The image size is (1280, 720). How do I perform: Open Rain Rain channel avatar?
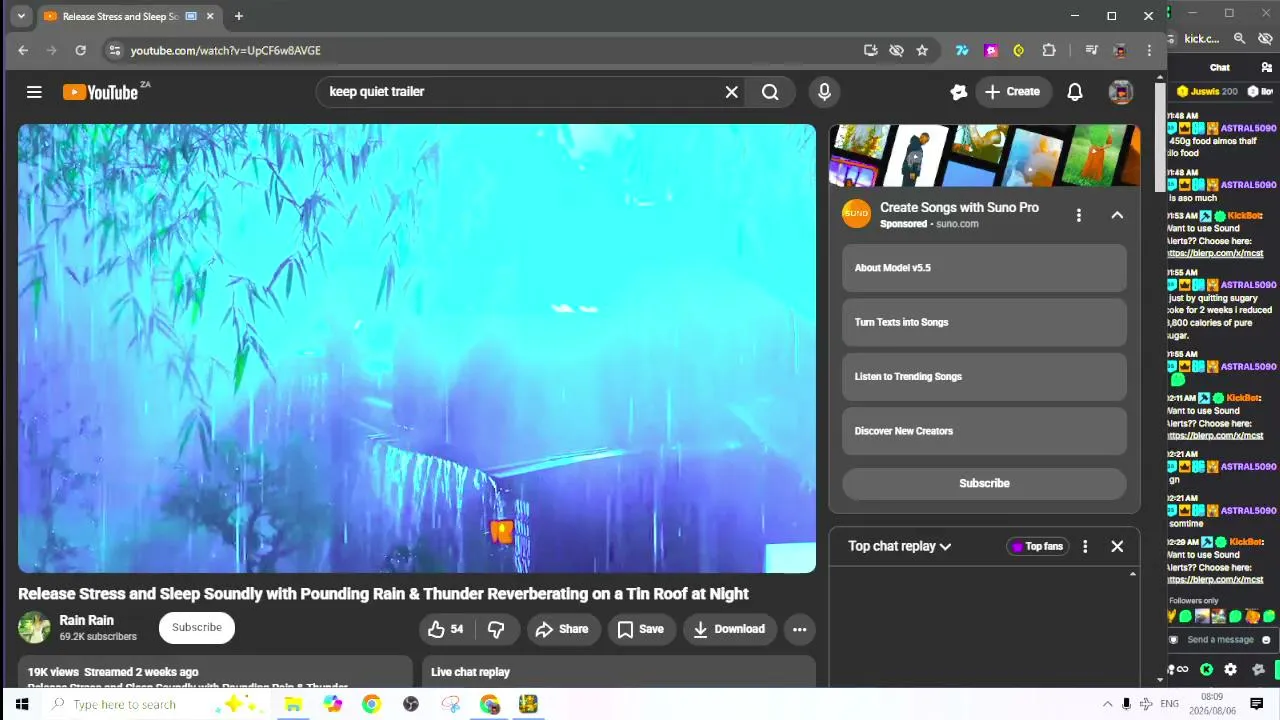coord(34,627)
